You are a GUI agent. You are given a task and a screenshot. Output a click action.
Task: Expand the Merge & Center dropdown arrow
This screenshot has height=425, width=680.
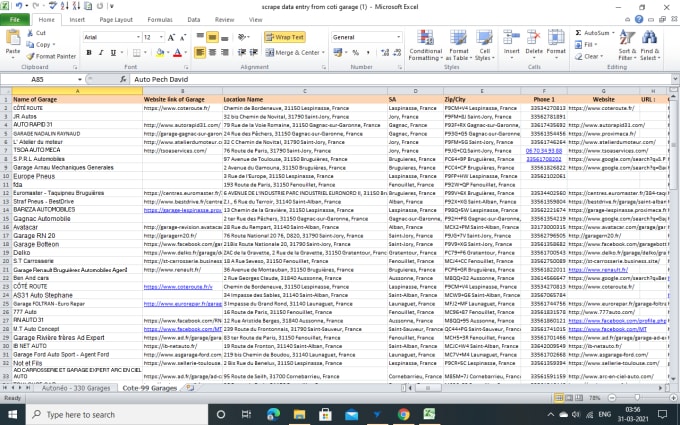(x=323, y=52)
